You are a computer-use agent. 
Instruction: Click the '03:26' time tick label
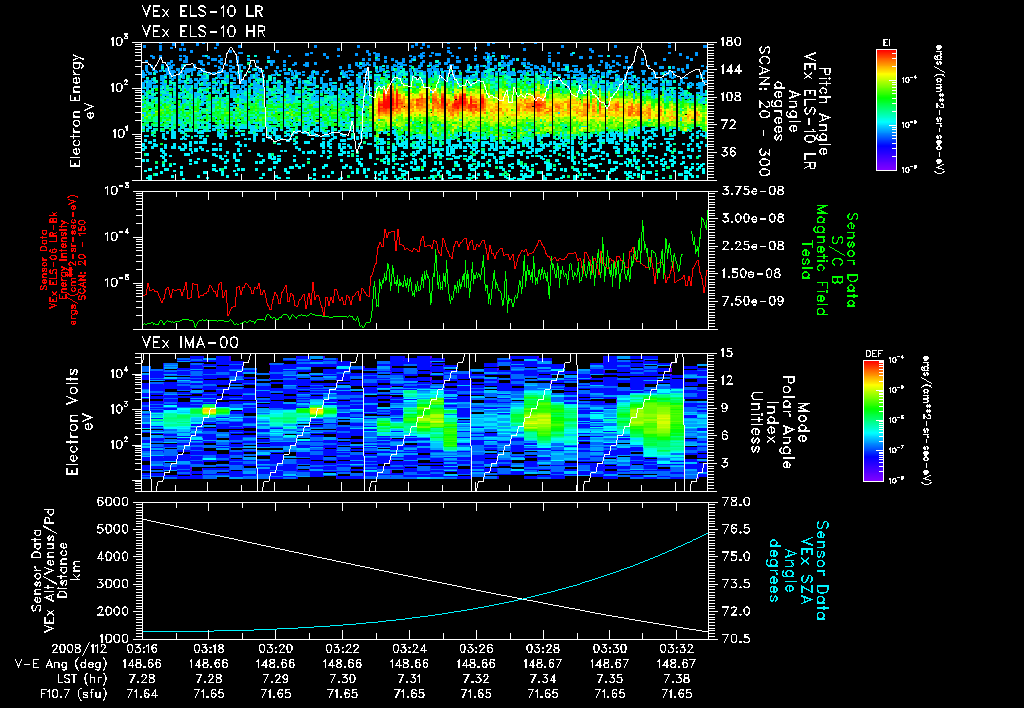[x=476, y=649]
